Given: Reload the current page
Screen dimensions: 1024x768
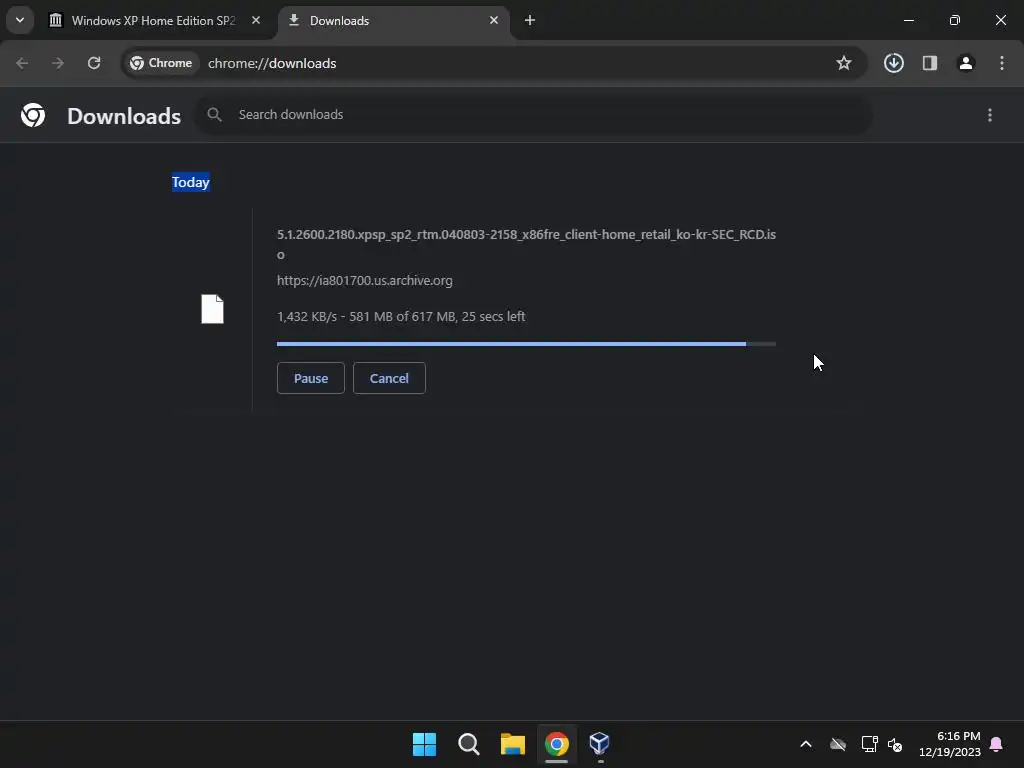Looking at the screenshot, I should (94, 63).
